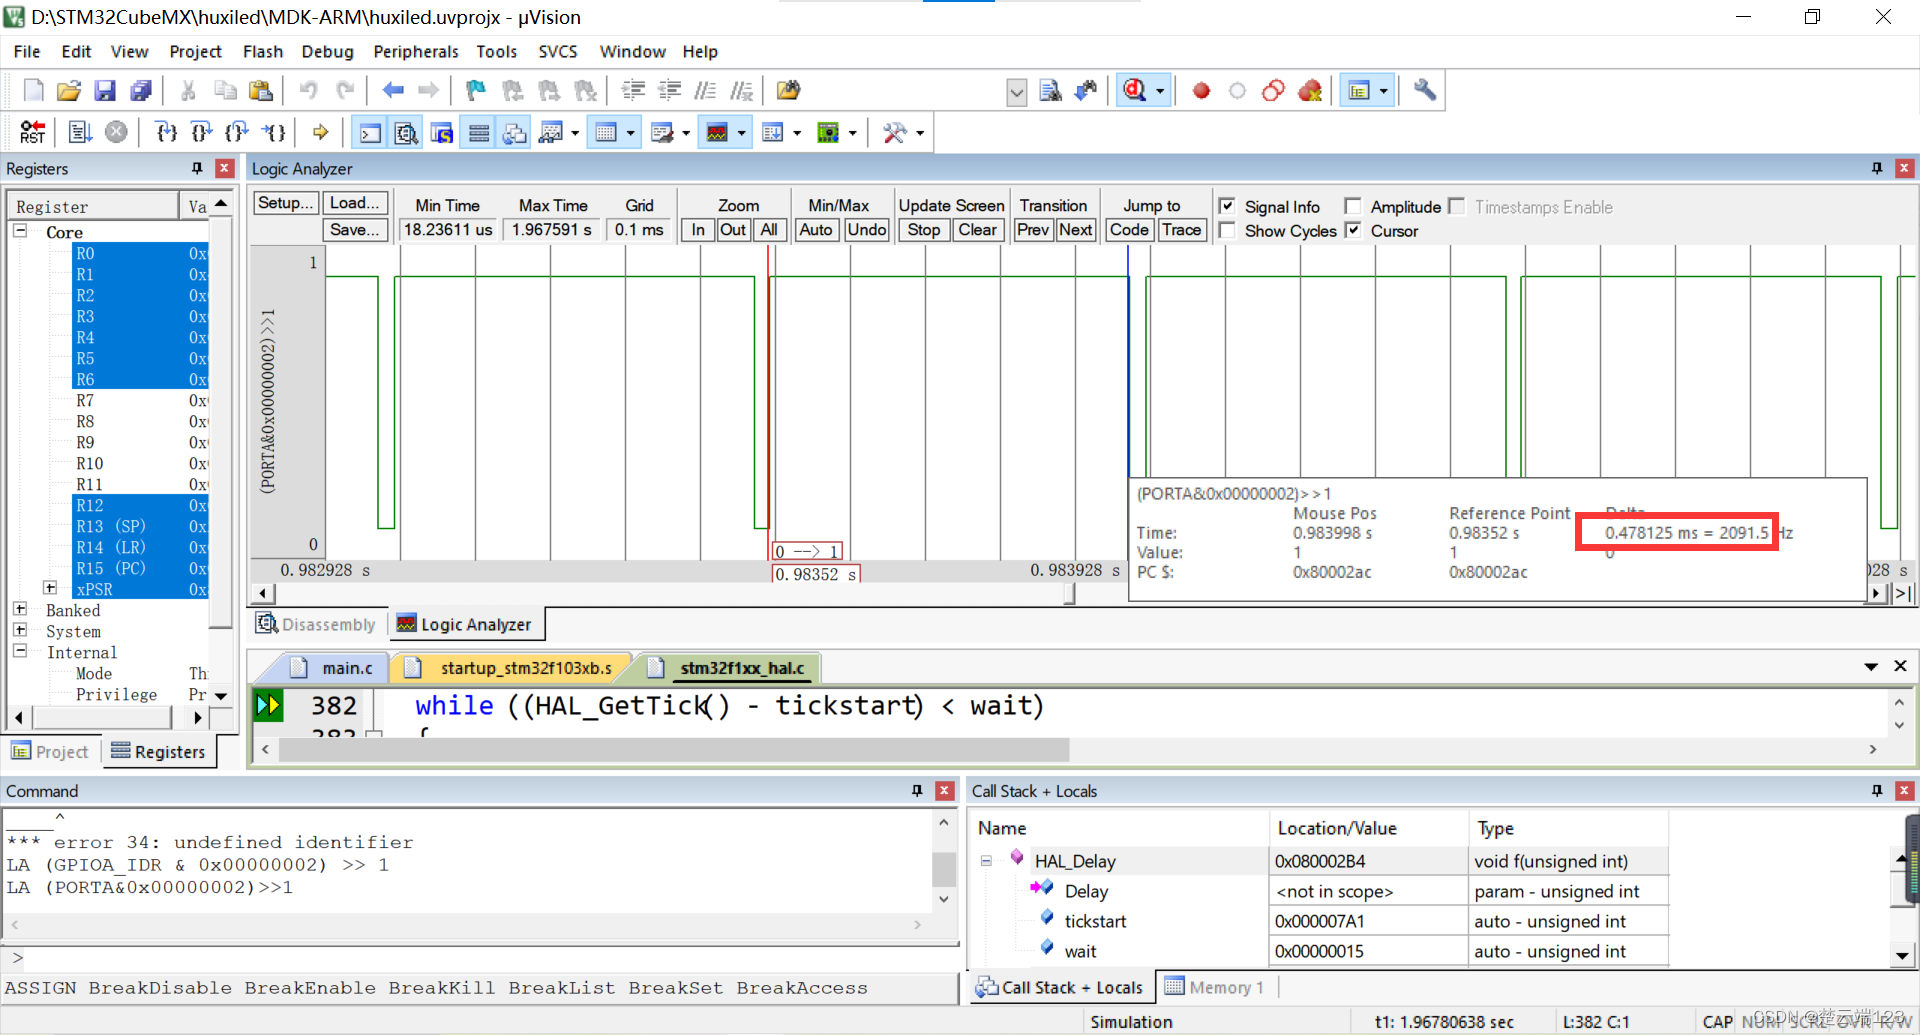Reset the CPU with the RST icon
The height and width of the screenshot is (1035, 1920).
(x=33, y=132)
